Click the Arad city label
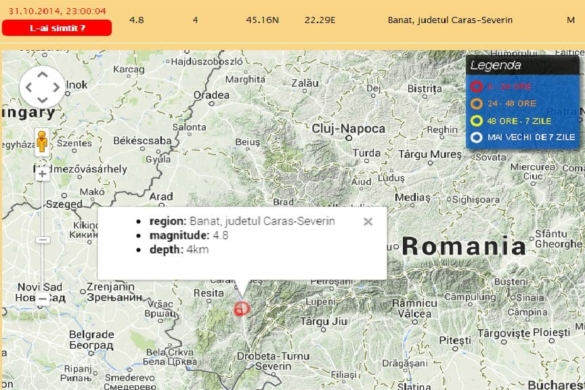This screenshot has width=585, height=390. pos(161,197)
